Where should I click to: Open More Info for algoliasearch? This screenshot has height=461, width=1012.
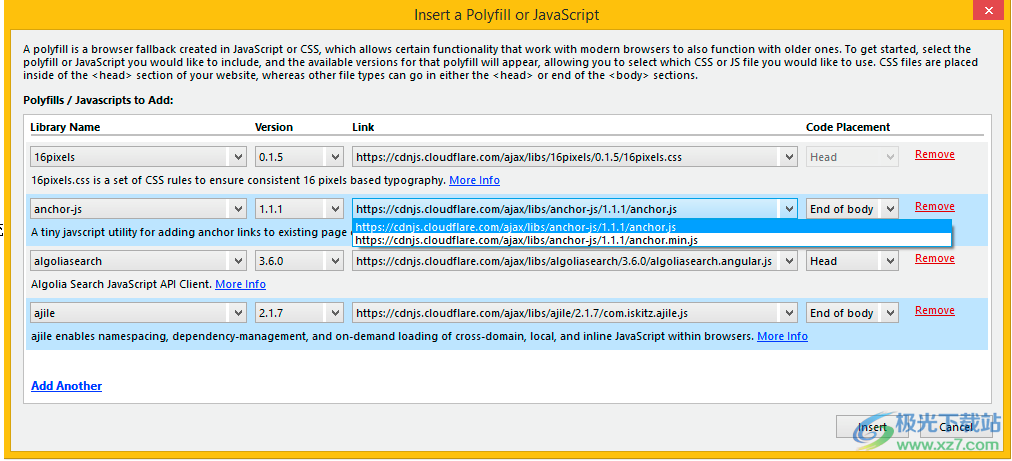coord(240,284)
